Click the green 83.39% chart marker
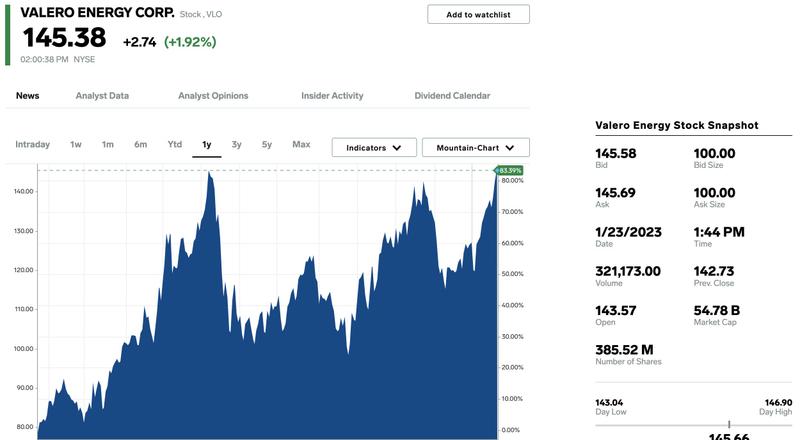Image resolution: width=800 pixels, height=440 pixels. 509,170
